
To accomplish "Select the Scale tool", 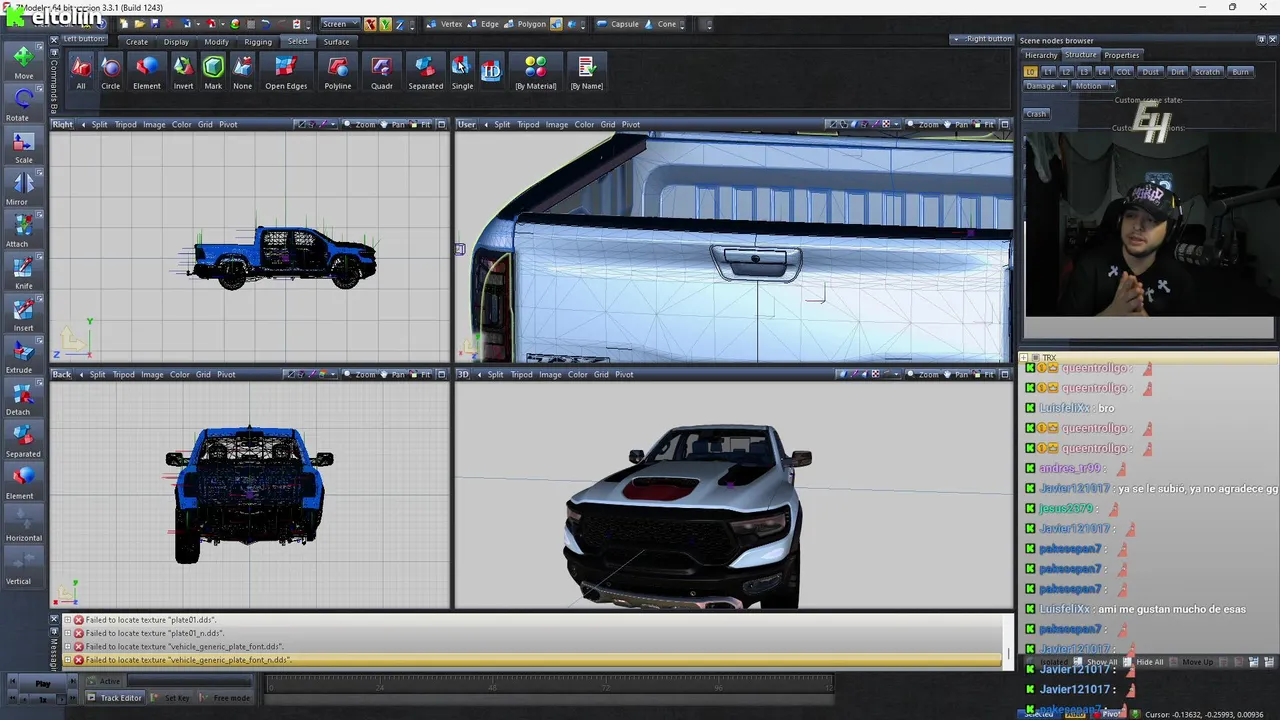I will coord(23,146).
